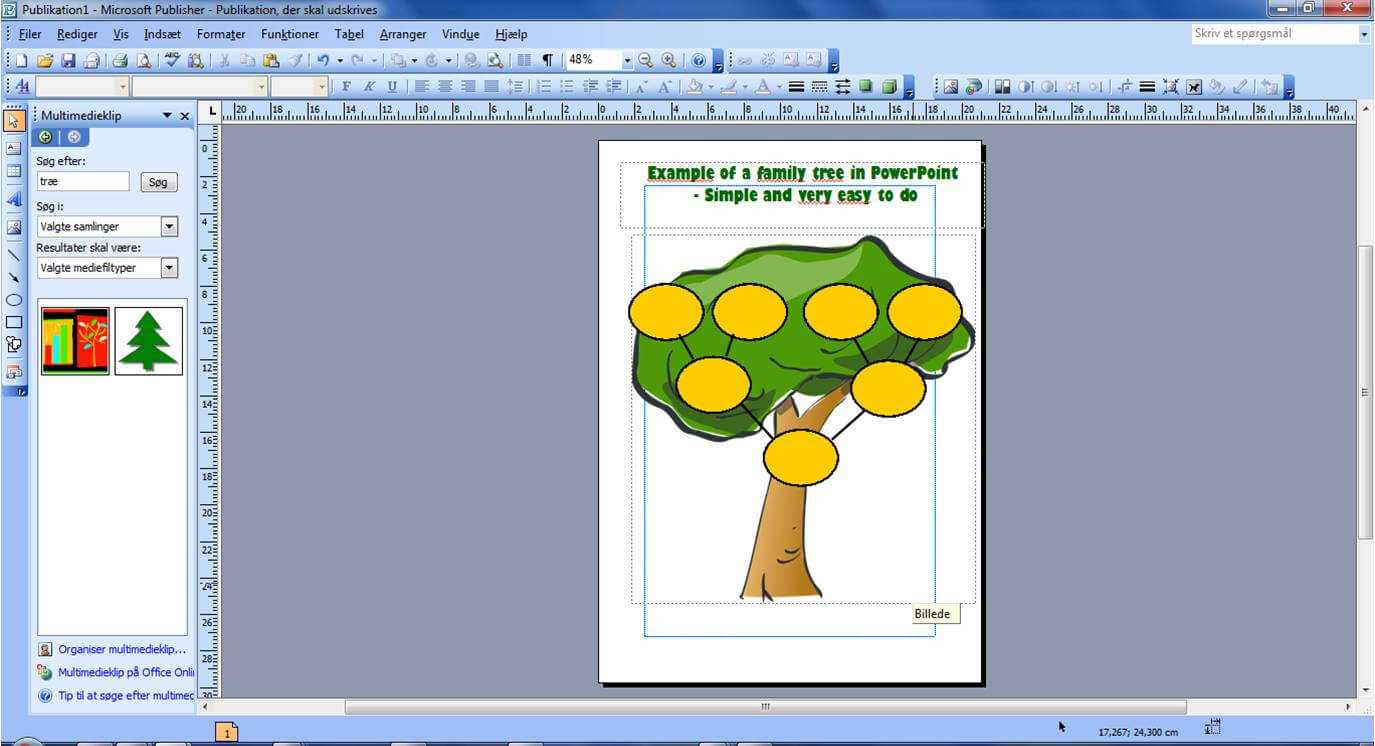Click the Print icon in toolbar
1375x746 pixels.
tap(120, 61)
